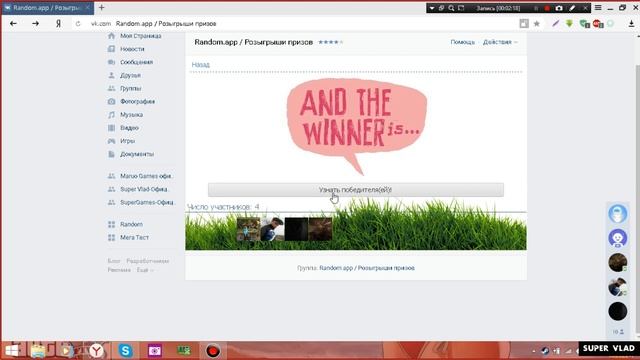Open the Windows Start button
This screenshot has height=360, width=640.
coord(11,351)
